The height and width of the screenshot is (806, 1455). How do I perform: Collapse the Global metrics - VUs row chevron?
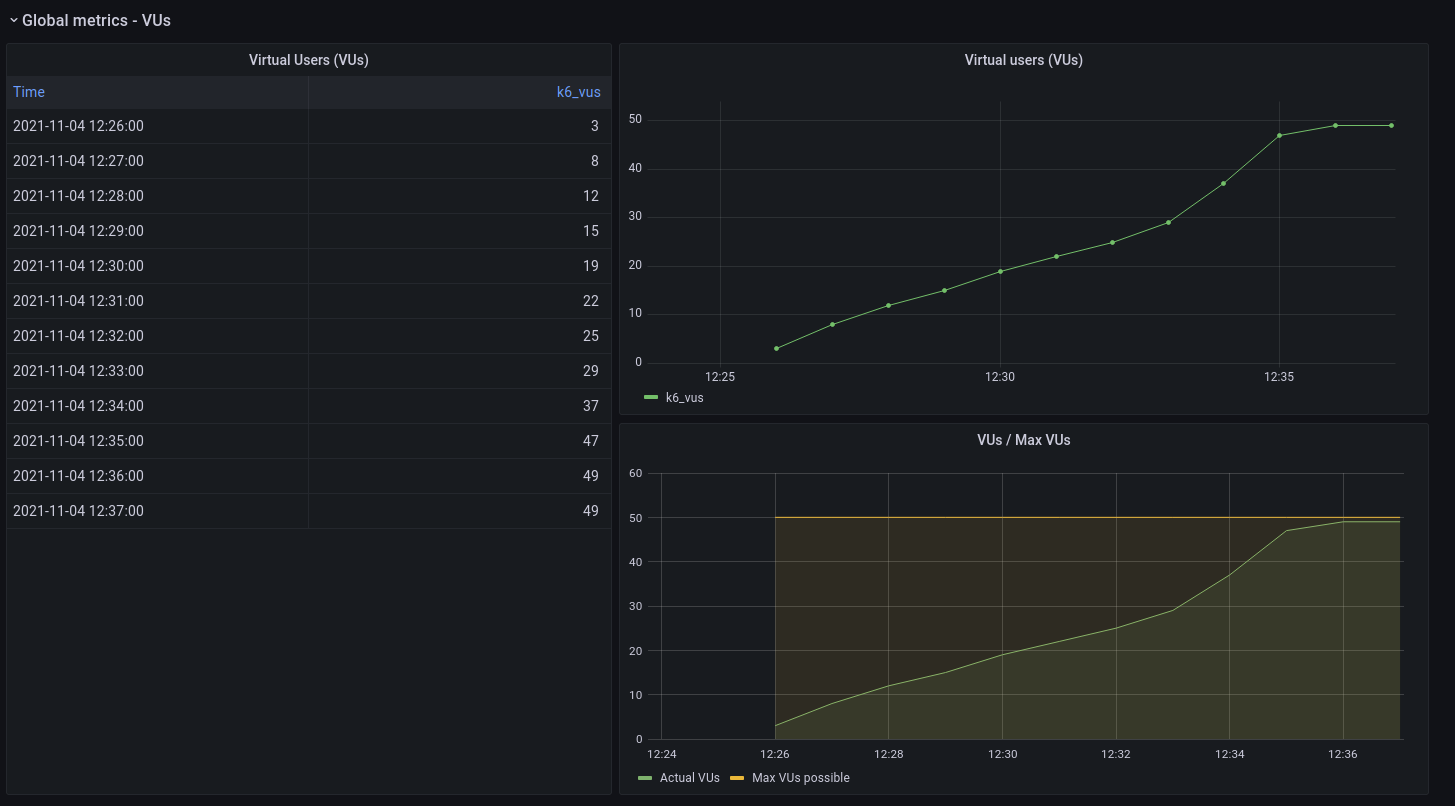coord(14,20)
